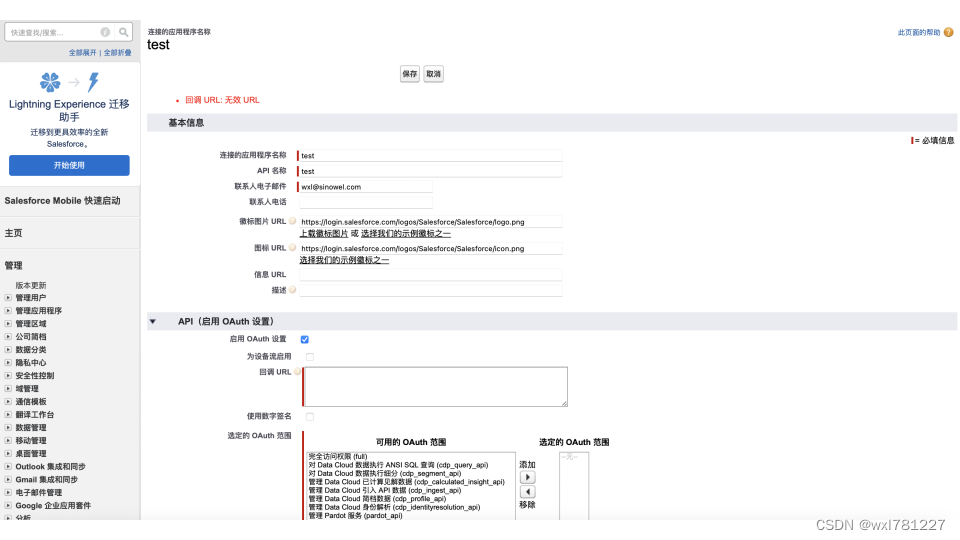The width and height of the screenshot is (960, 540).
Task: Click the contact phone input field
Action: (x=366, y=202)
